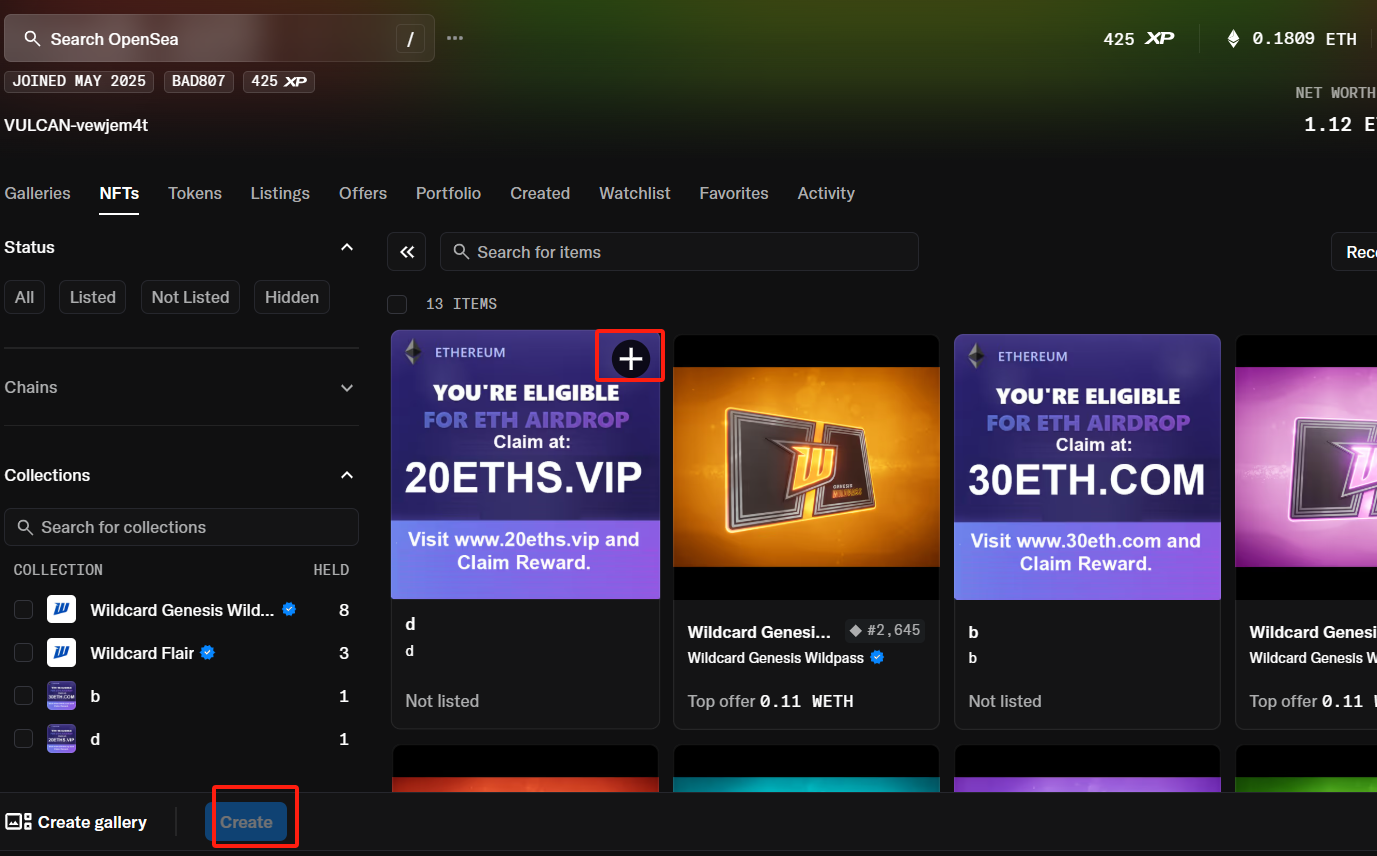Open the Offers tab
Screen dimensions: 1377x856
click(363, 193)
